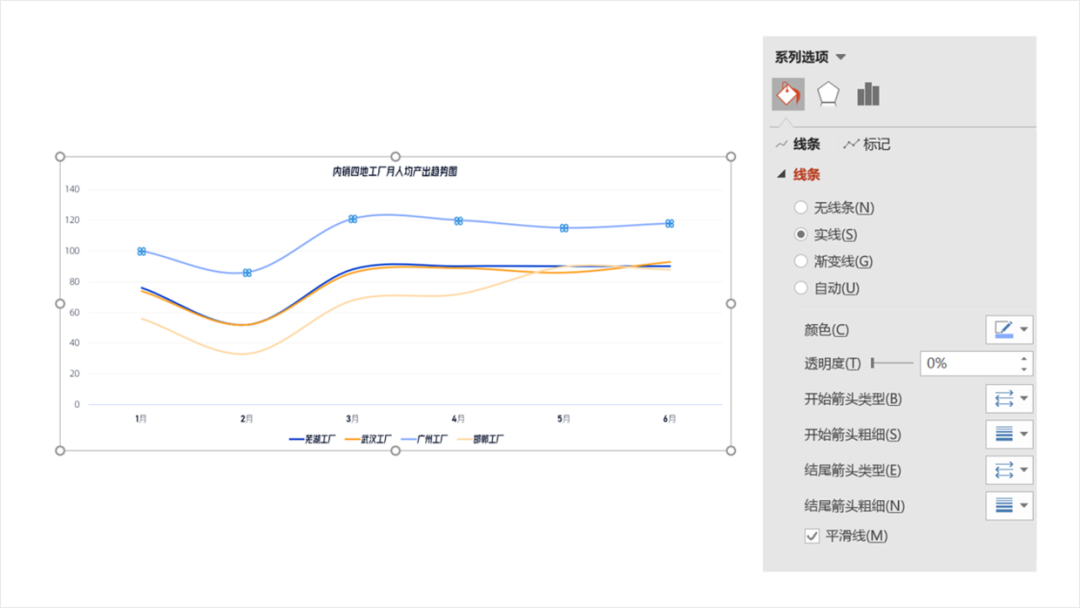
Task: Click the 广州工厂 data marker at 1月
Action: pyautogui.click(x=141, y=251)
